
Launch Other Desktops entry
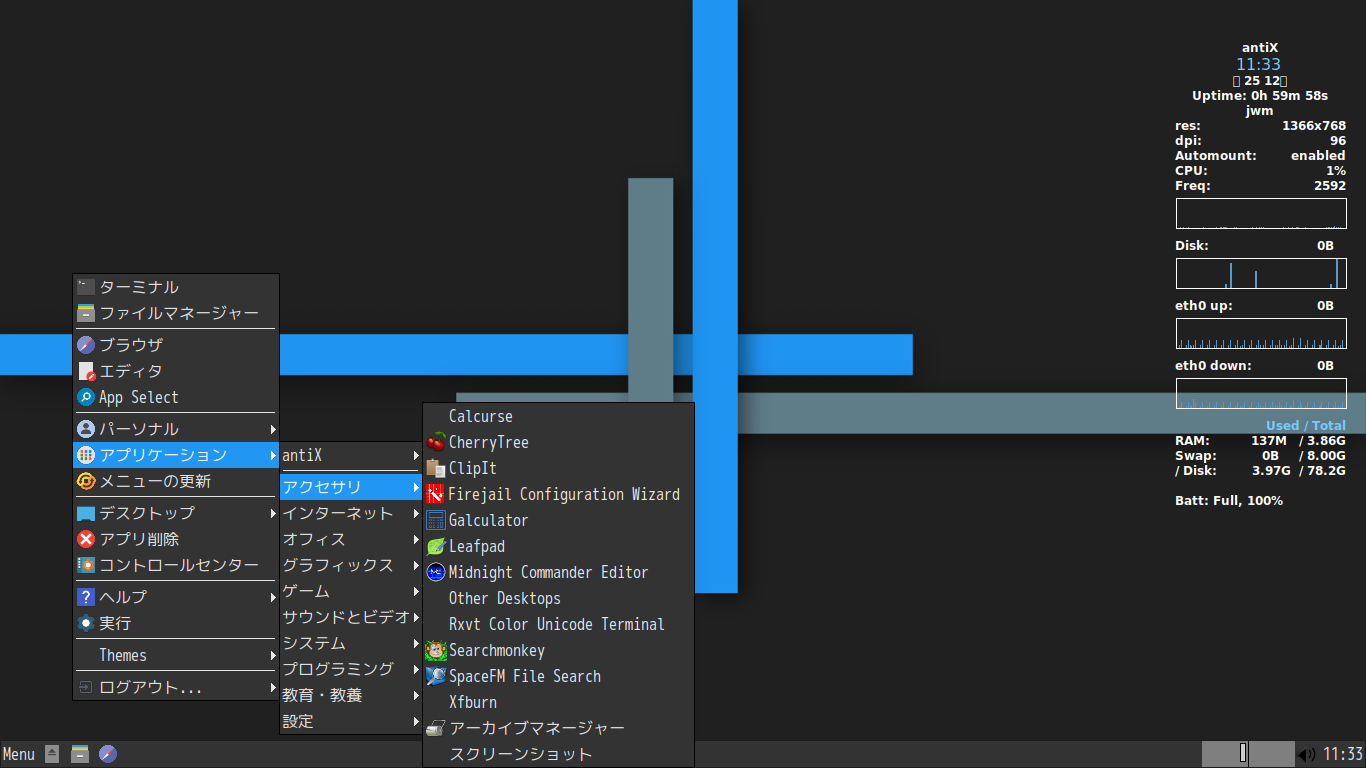558,598
